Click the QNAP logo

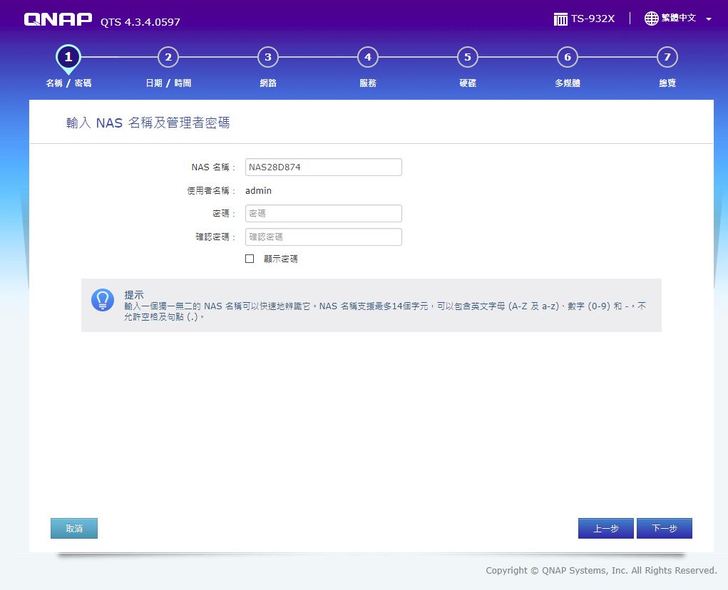pos(58,19)
